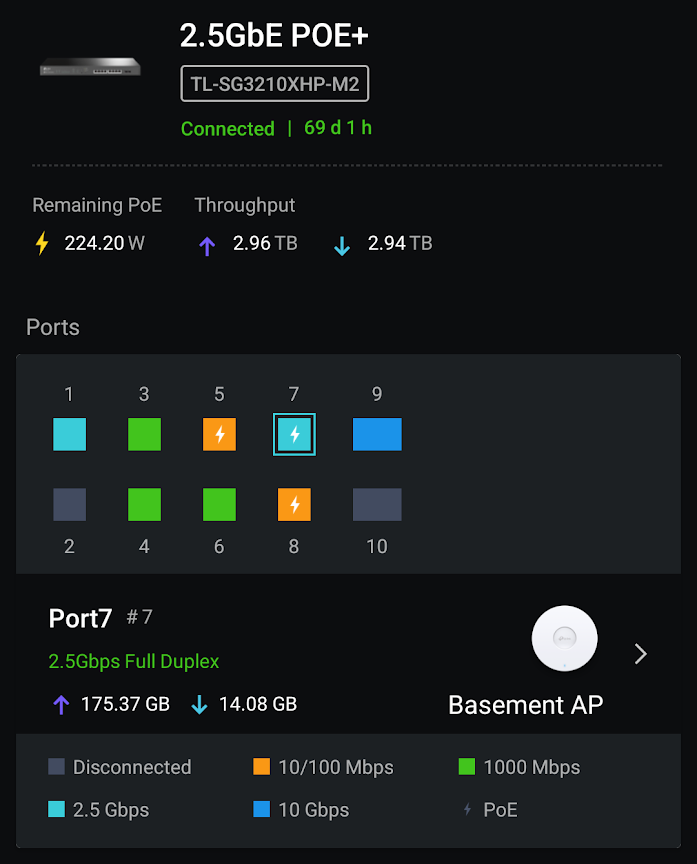The width and height of the screenshot is (697, 864).
Task: Select disconnected port 2 square
Action: click(69, 505)
